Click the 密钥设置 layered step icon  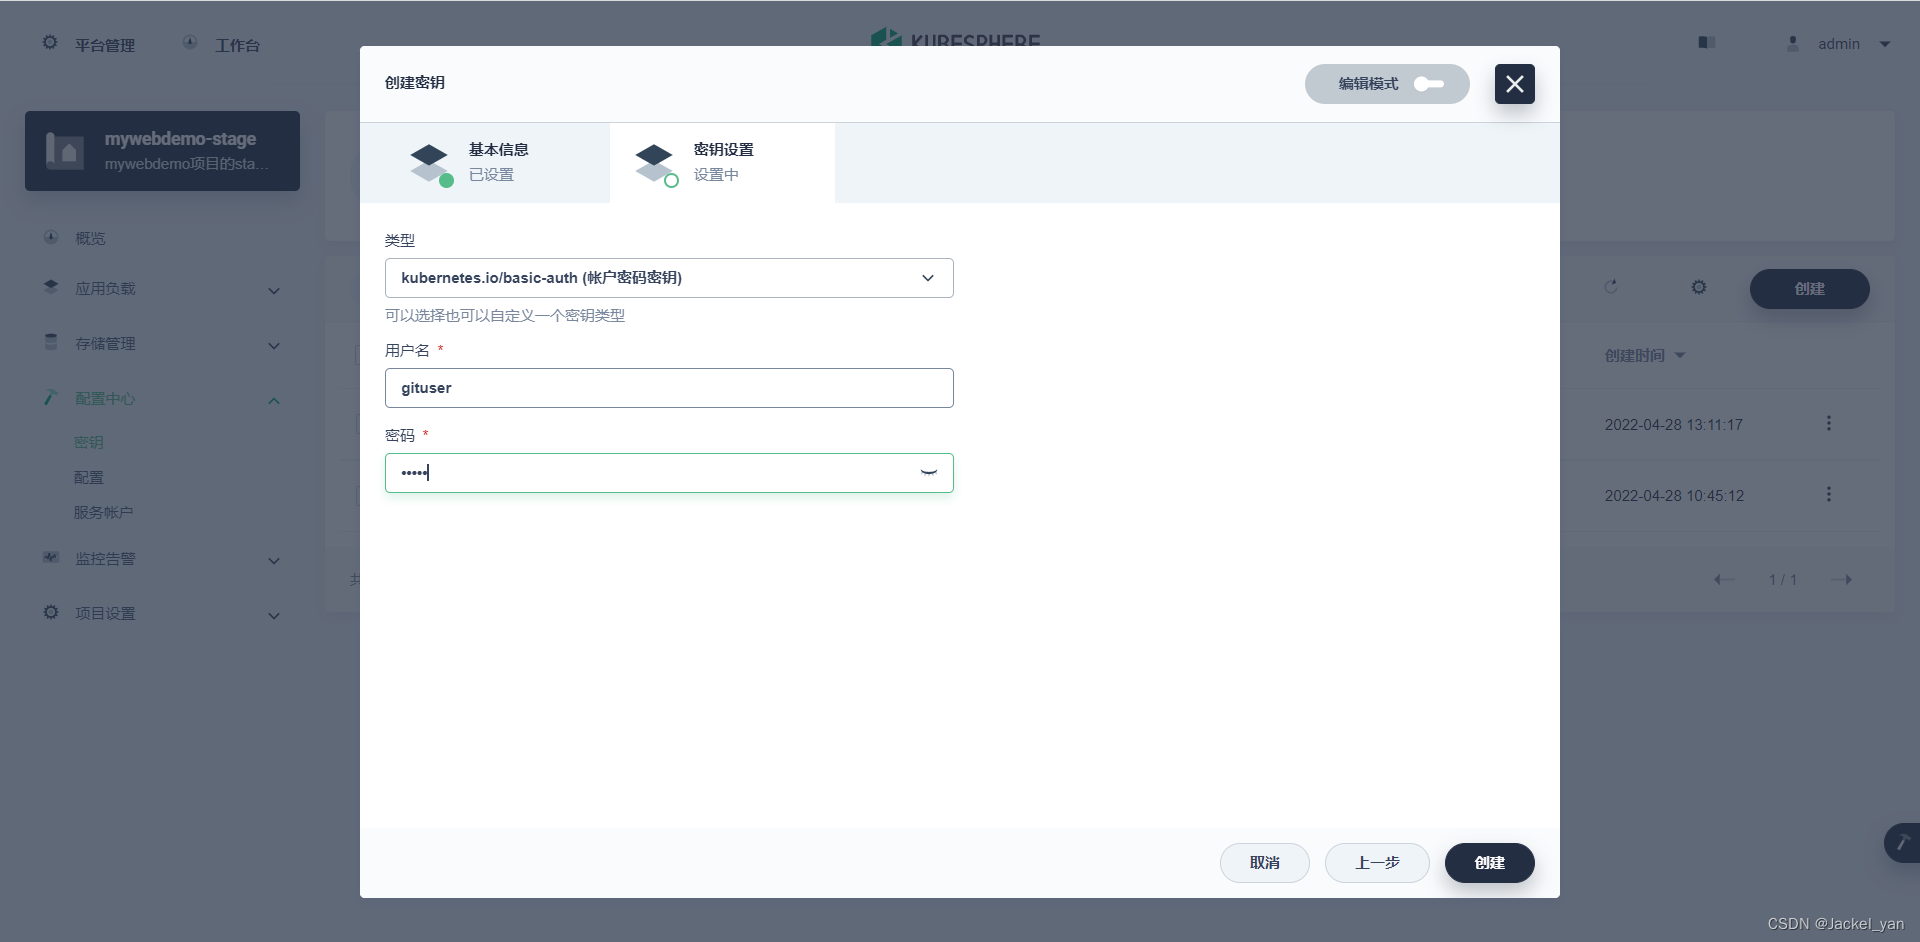tap(656, 164)
